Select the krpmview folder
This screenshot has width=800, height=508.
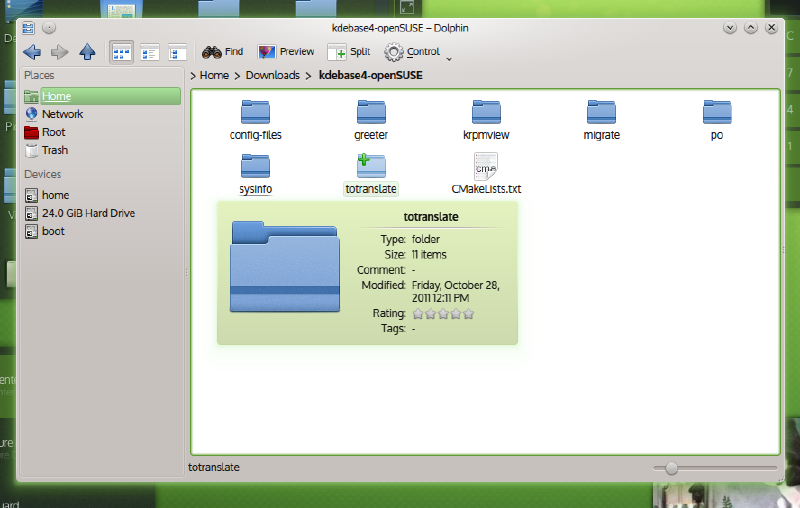point(486,120)
